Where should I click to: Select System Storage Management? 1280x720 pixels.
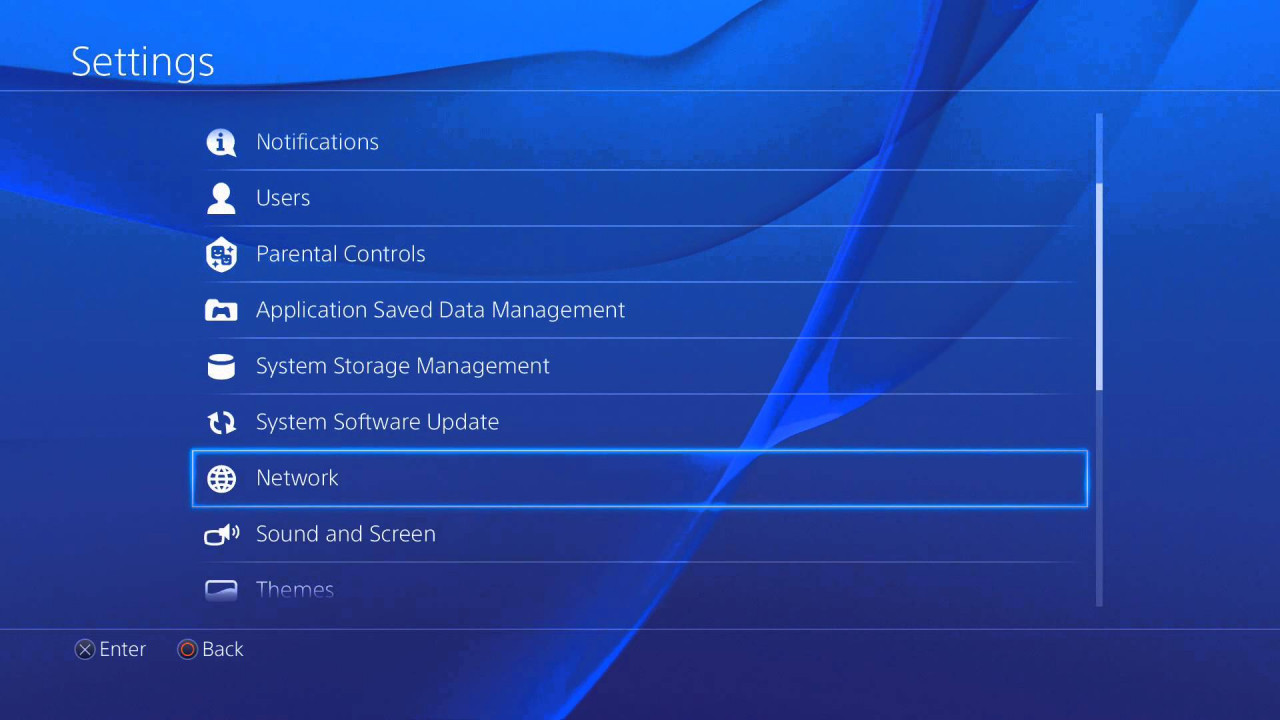(640, 366)
